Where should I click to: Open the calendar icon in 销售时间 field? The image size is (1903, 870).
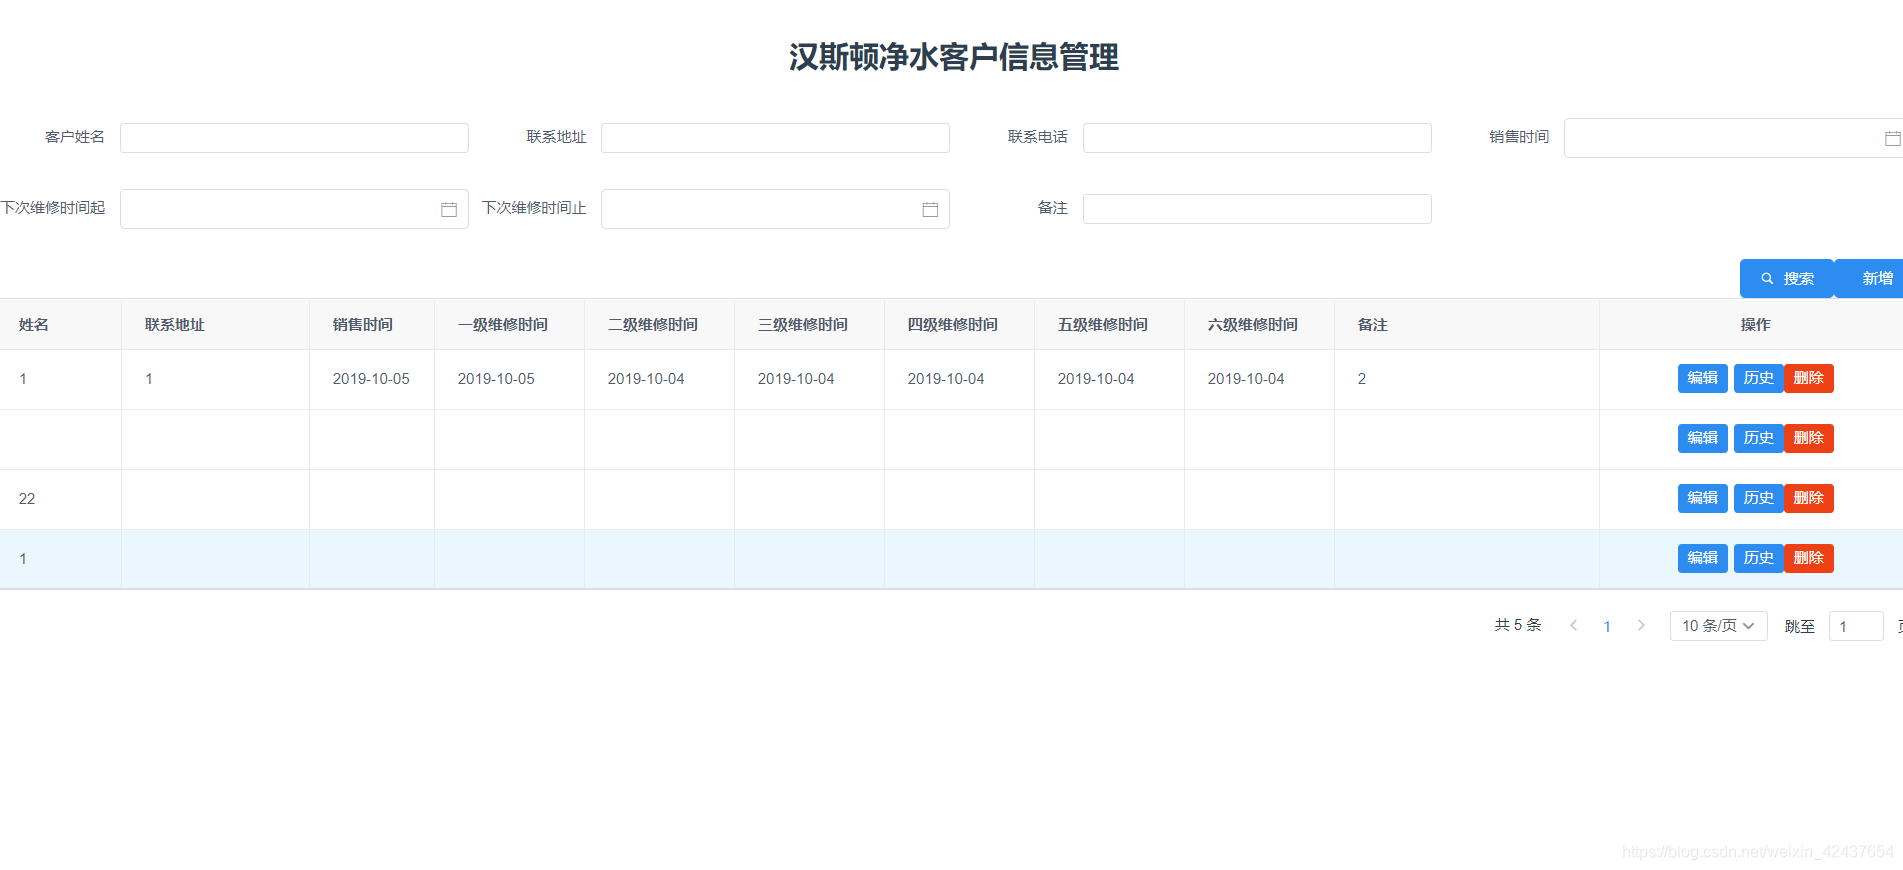click(x=1892, y=139)
